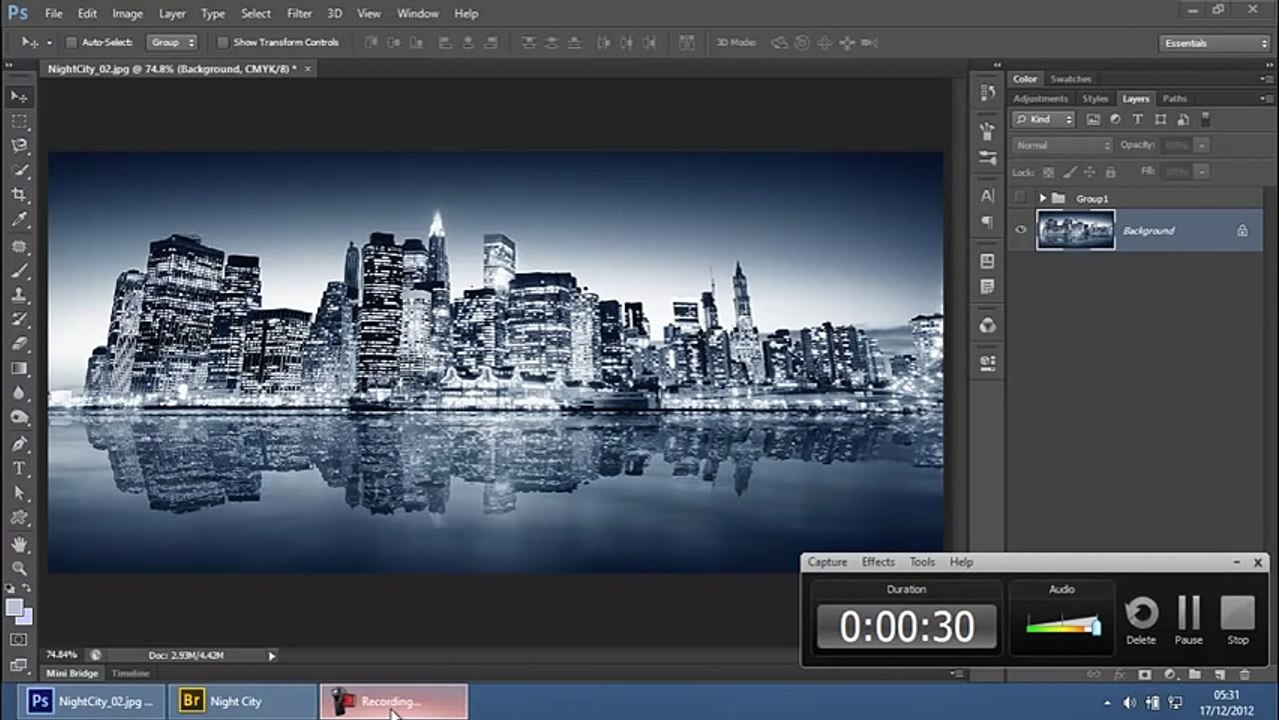Select the History Brush tool
The width and height of the screenshot is (1279, 720).
coord(19,320)
